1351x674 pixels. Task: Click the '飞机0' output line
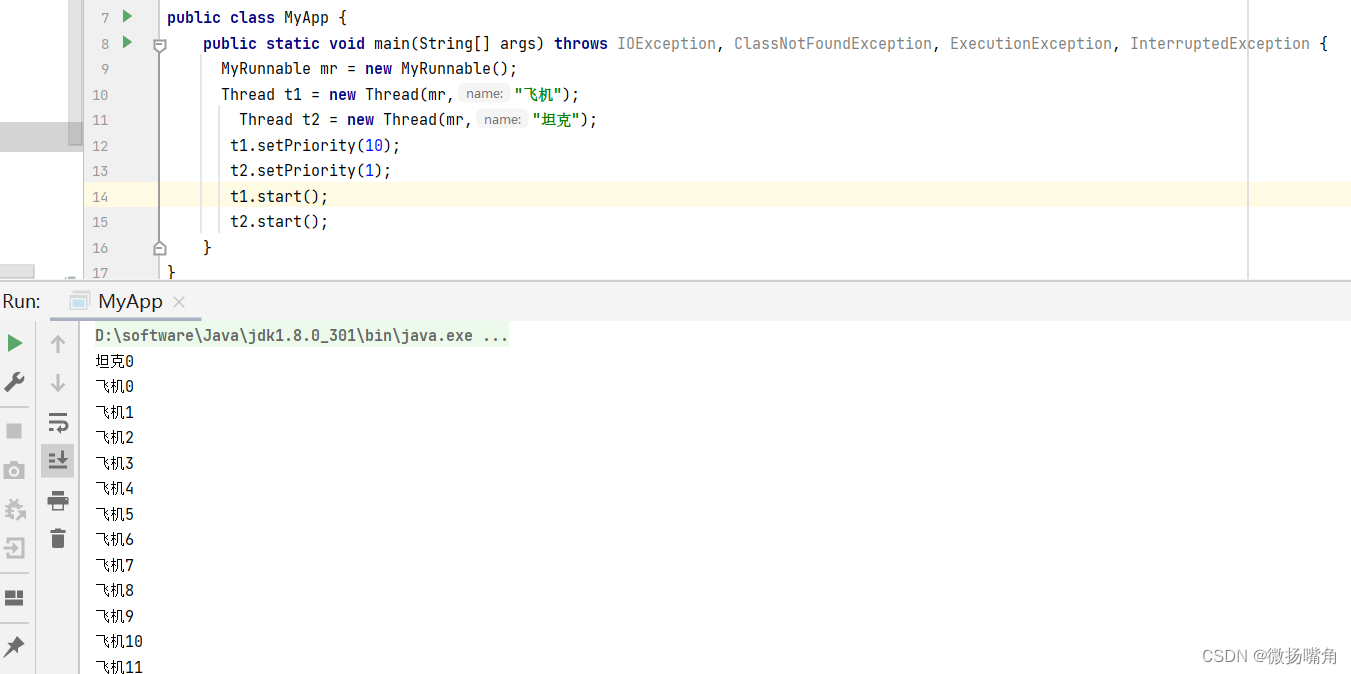click(114, 387)
